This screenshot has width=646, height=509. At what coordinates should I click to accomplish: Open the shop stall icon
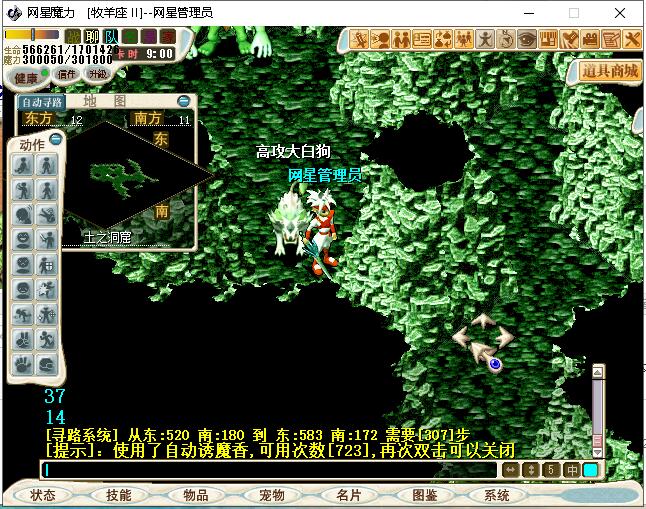pos(548,40)
